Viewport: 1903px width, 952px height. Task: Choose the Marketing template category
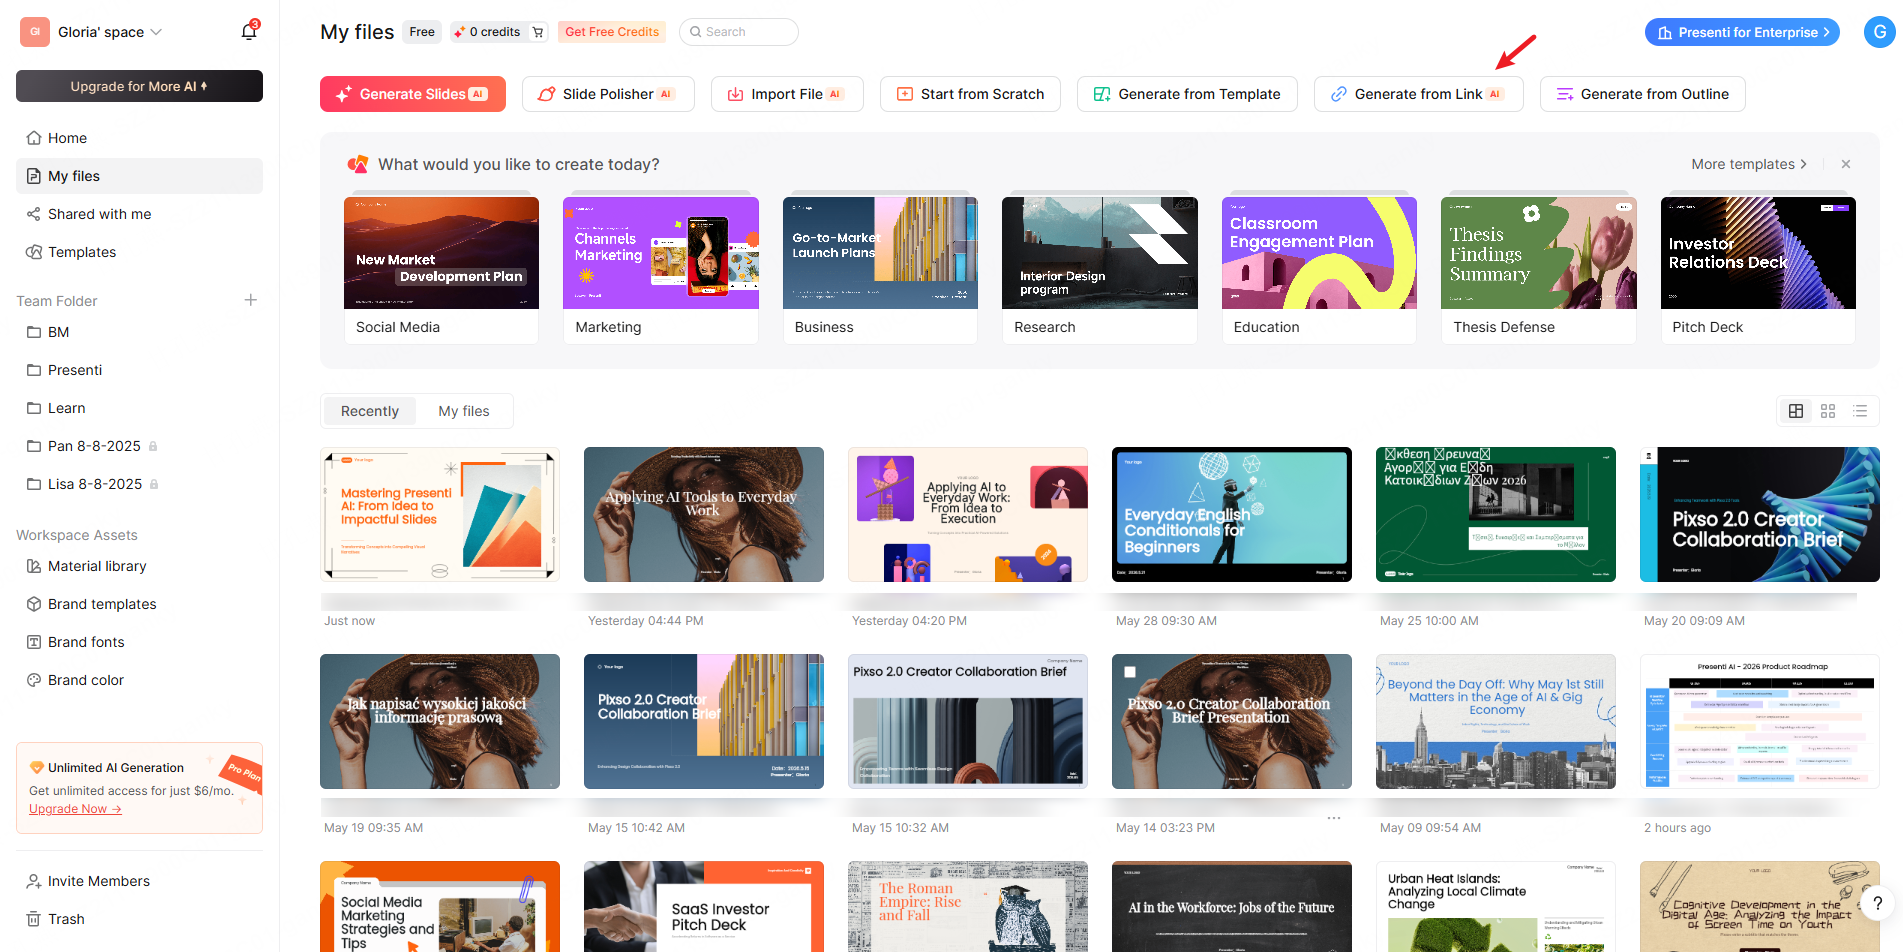(x=660, y=270)
